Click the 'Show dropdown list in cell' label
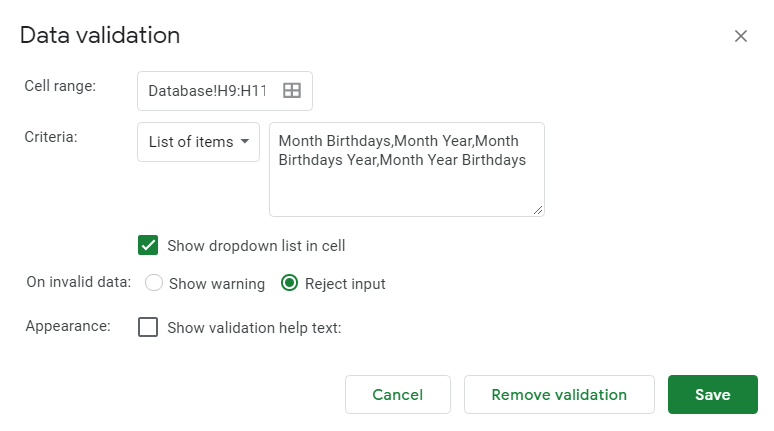Screen dimensions: 774x431 point(256,246)
